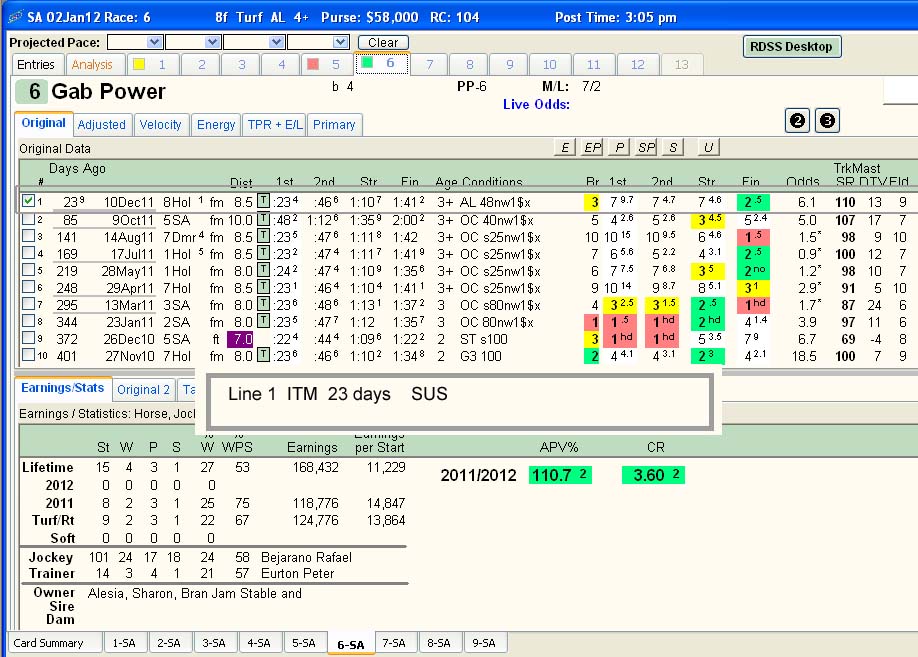Switch to the Velocity tab

pos(160,125)
